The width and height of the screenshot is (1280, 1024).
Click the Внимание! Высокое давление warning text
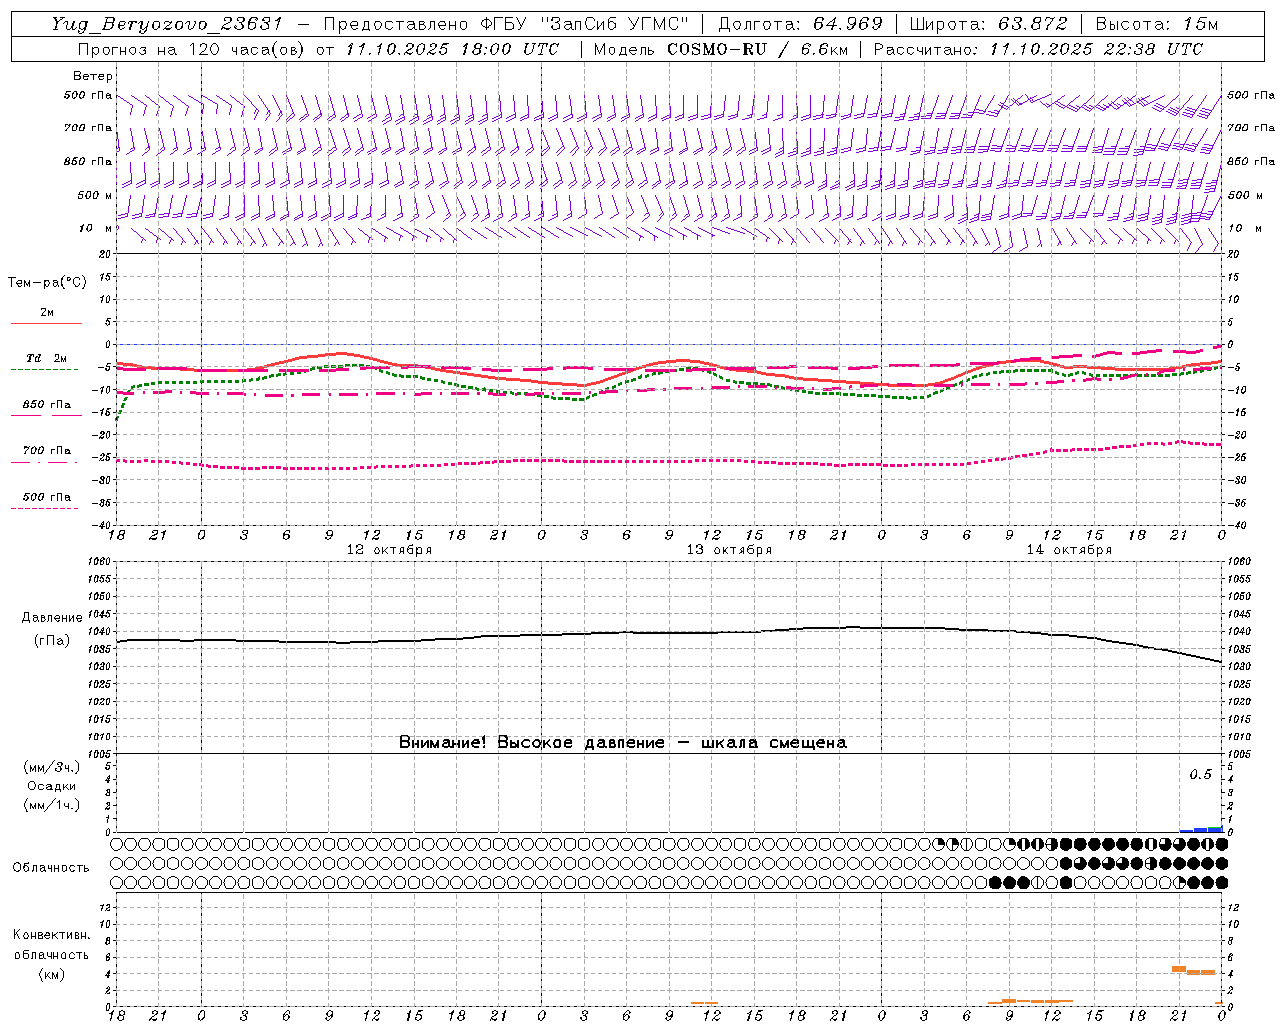pos(623,742)
